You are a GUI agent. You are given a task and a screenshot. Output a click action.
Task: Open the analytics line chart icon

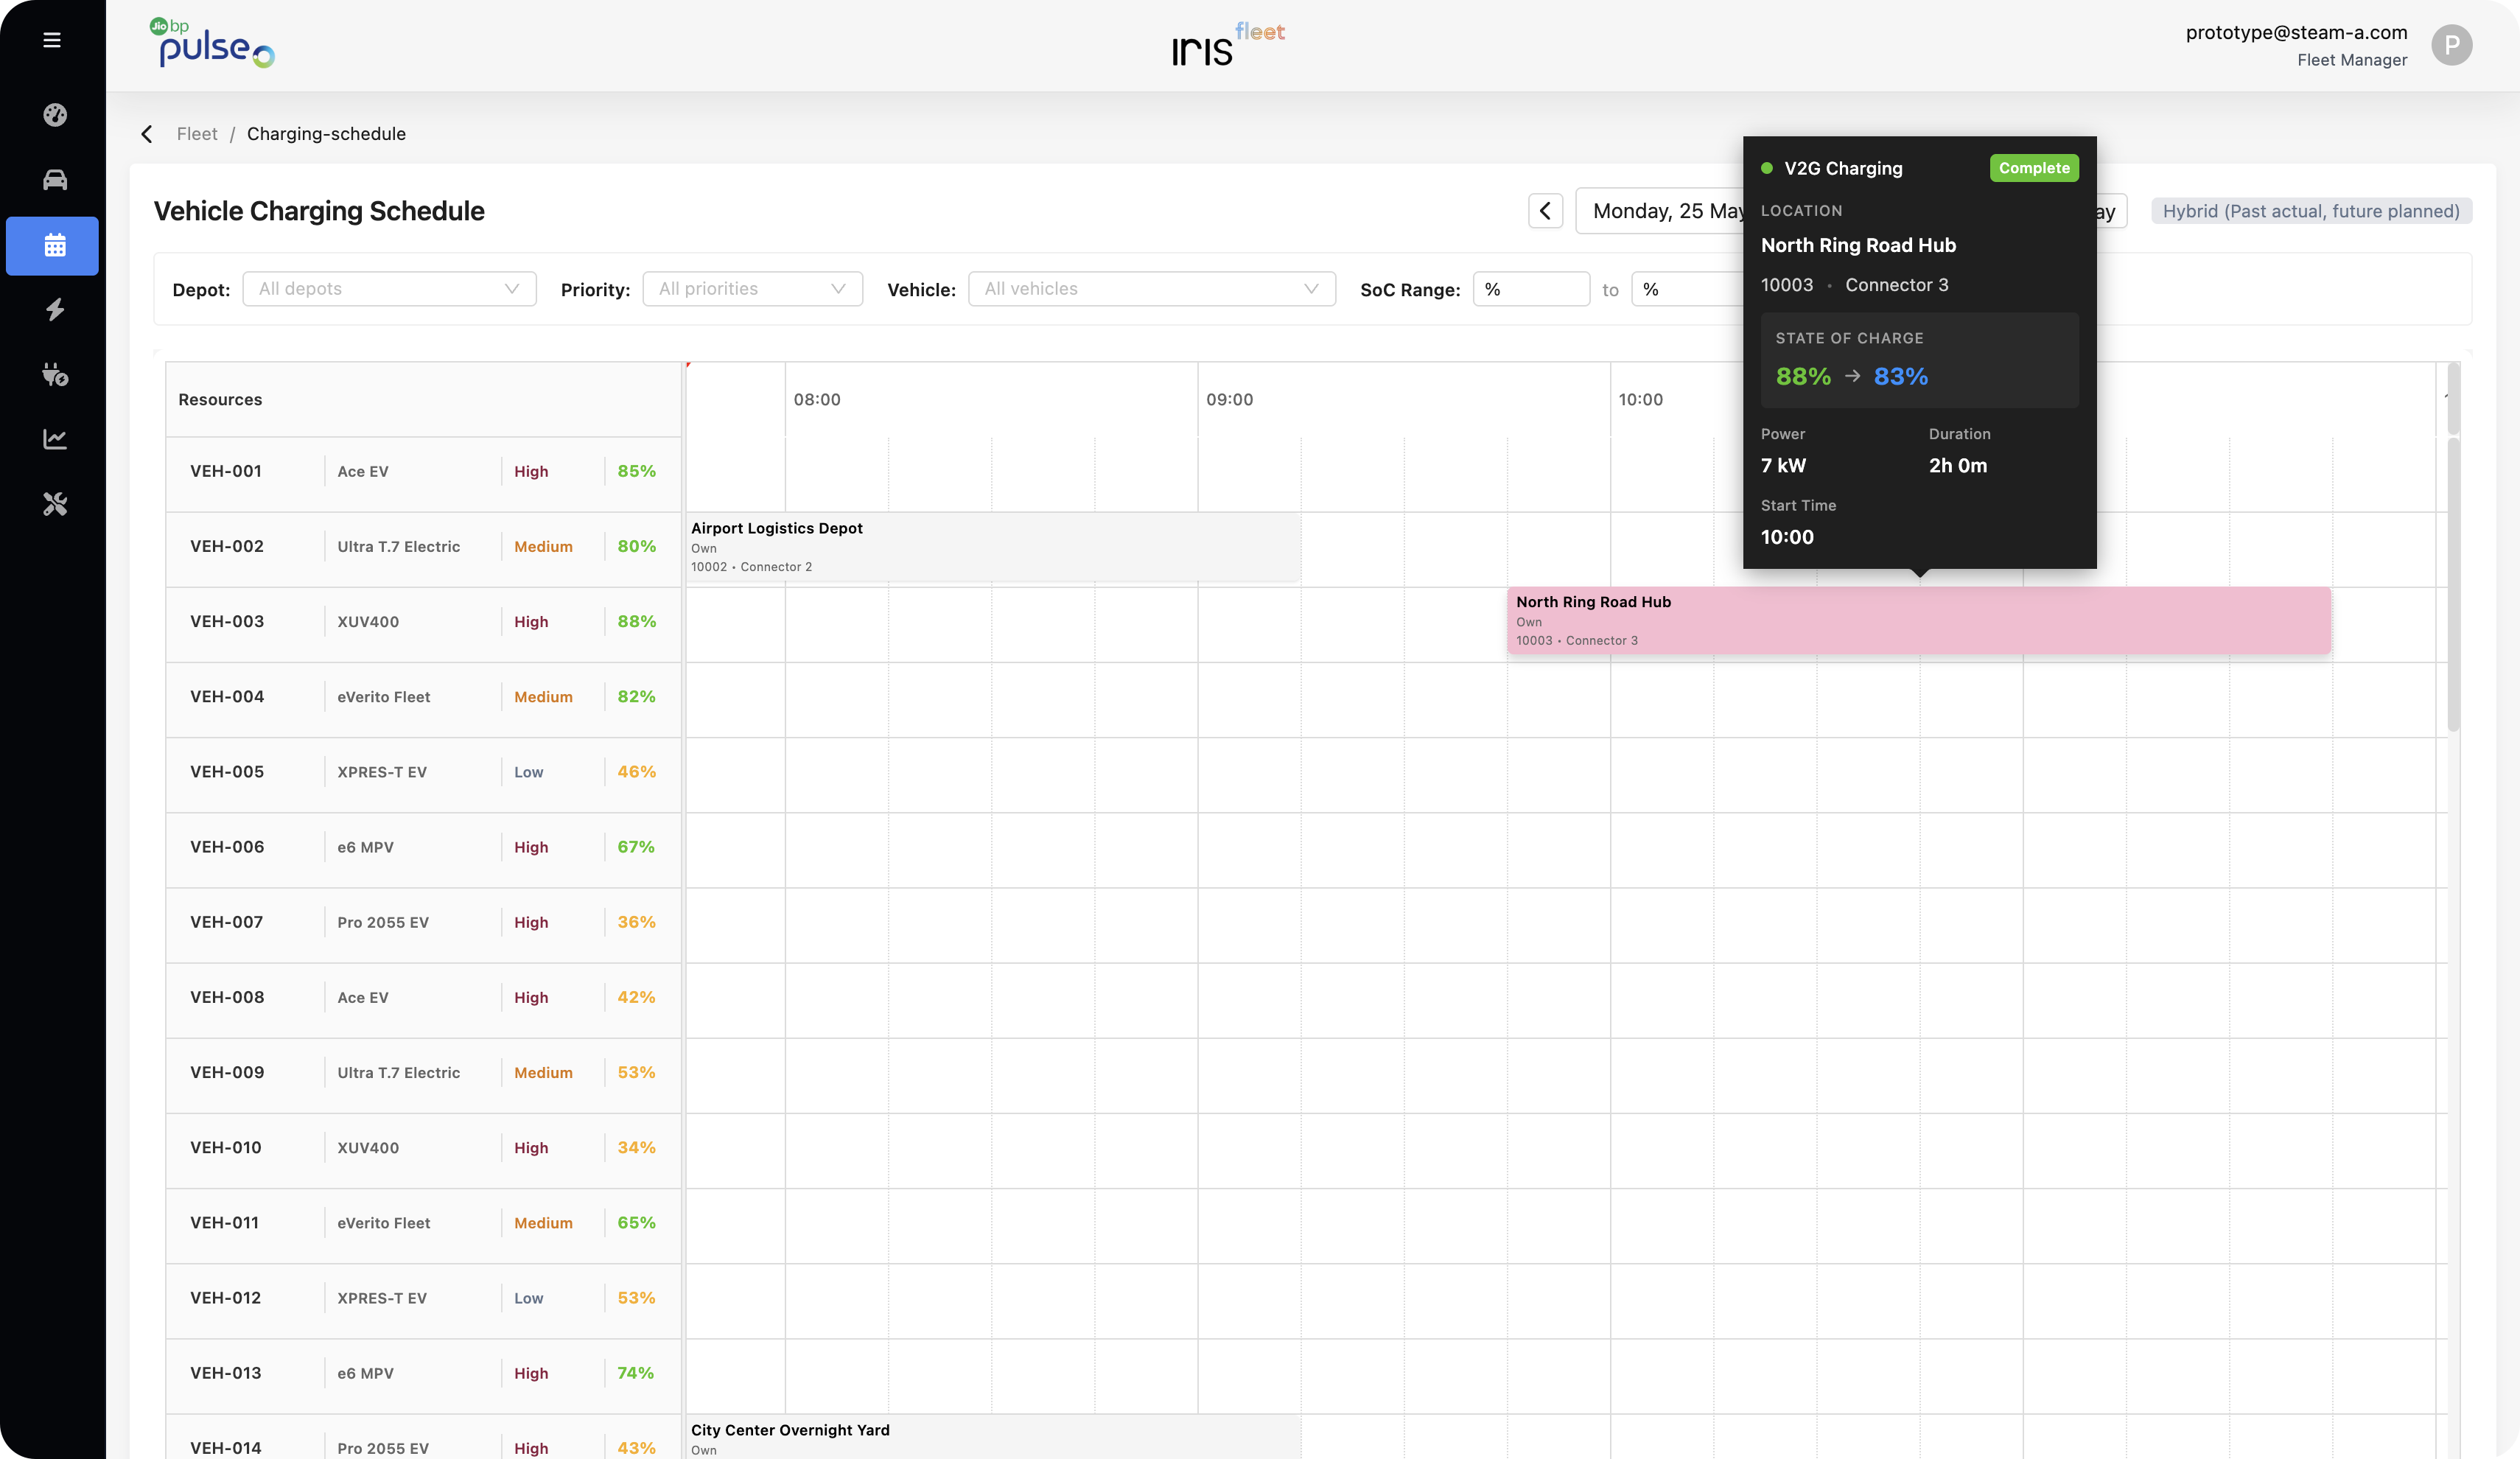pos(55,439)
